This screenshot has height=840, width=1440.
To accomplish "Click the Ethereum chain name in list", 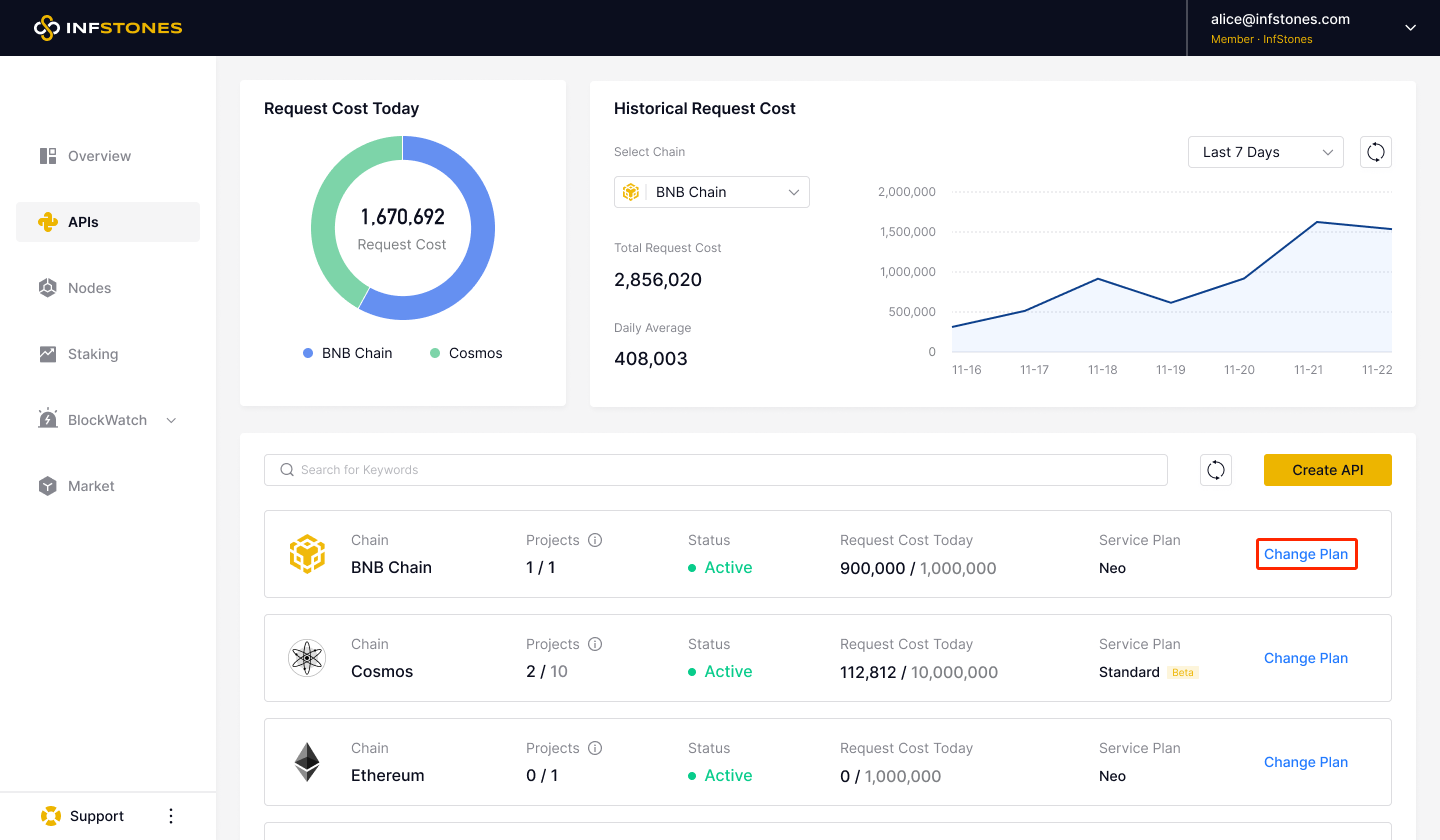I will point(388,775).
